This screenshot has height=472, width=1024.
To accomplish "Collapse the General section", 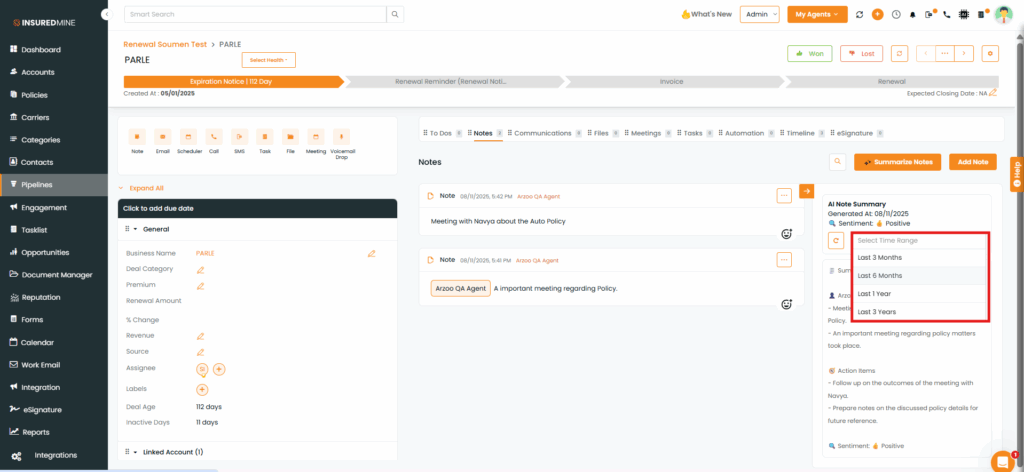I will (135, 229).
